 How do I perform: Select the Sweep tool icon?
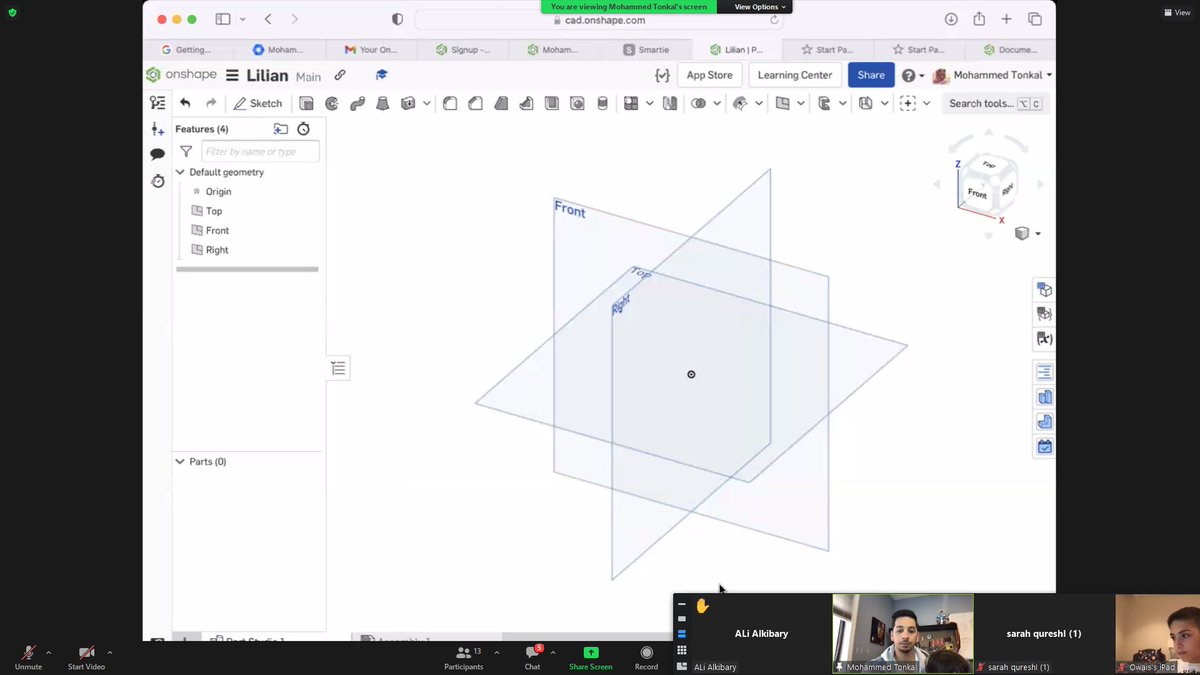click(357, 103)
